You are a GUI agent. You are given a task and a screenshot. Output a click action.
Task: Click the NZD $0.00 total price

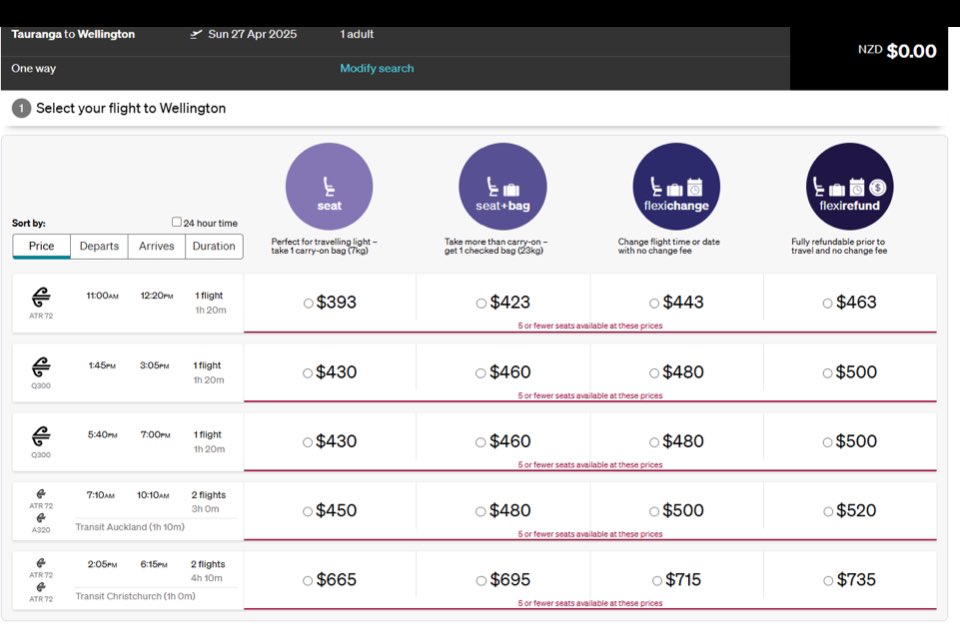tap(897, 51)
